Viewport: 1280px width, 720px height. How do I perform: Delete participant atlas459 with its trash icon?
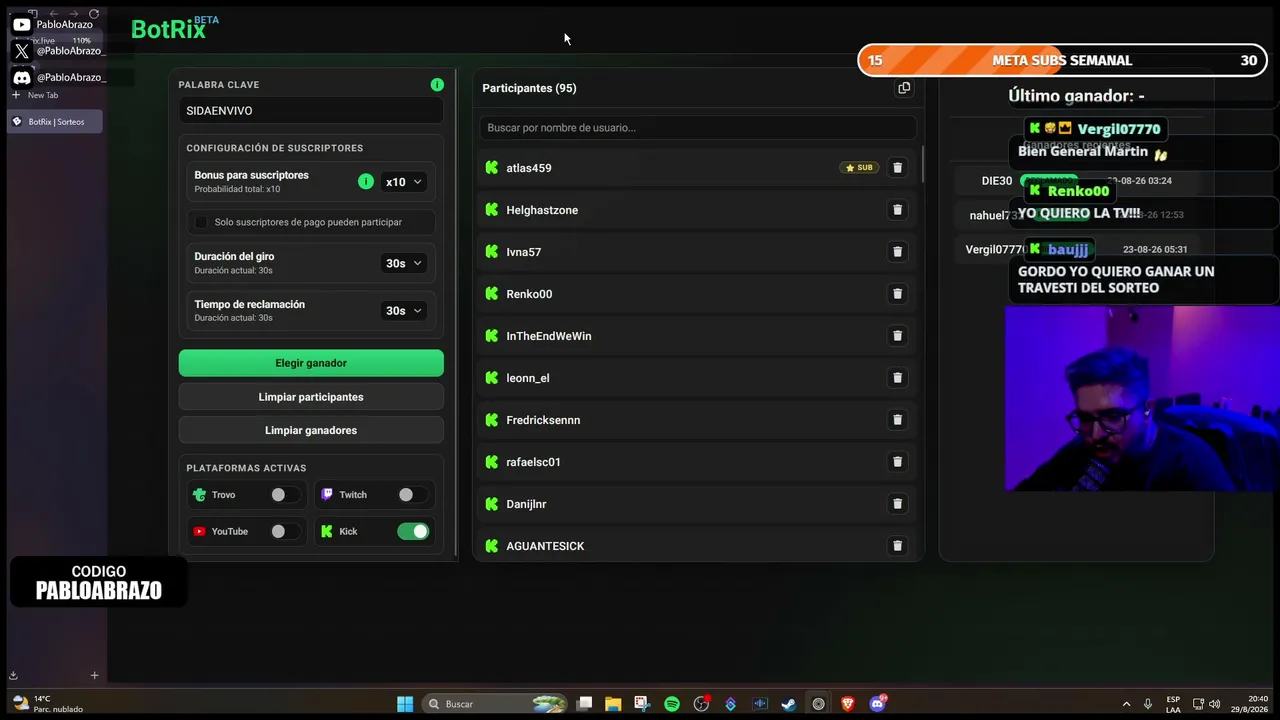[x=897, y=168]
